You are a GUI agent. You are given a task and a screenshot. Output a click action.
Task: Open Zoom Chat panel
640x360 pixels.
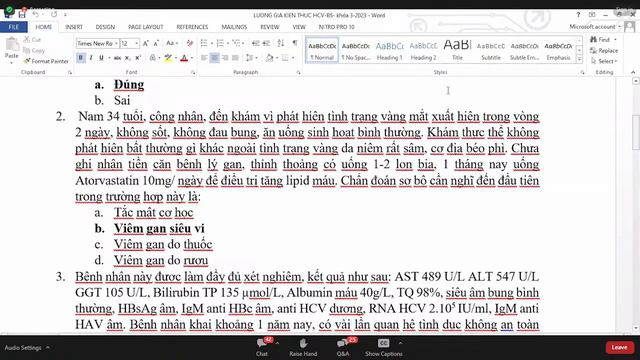262,347
